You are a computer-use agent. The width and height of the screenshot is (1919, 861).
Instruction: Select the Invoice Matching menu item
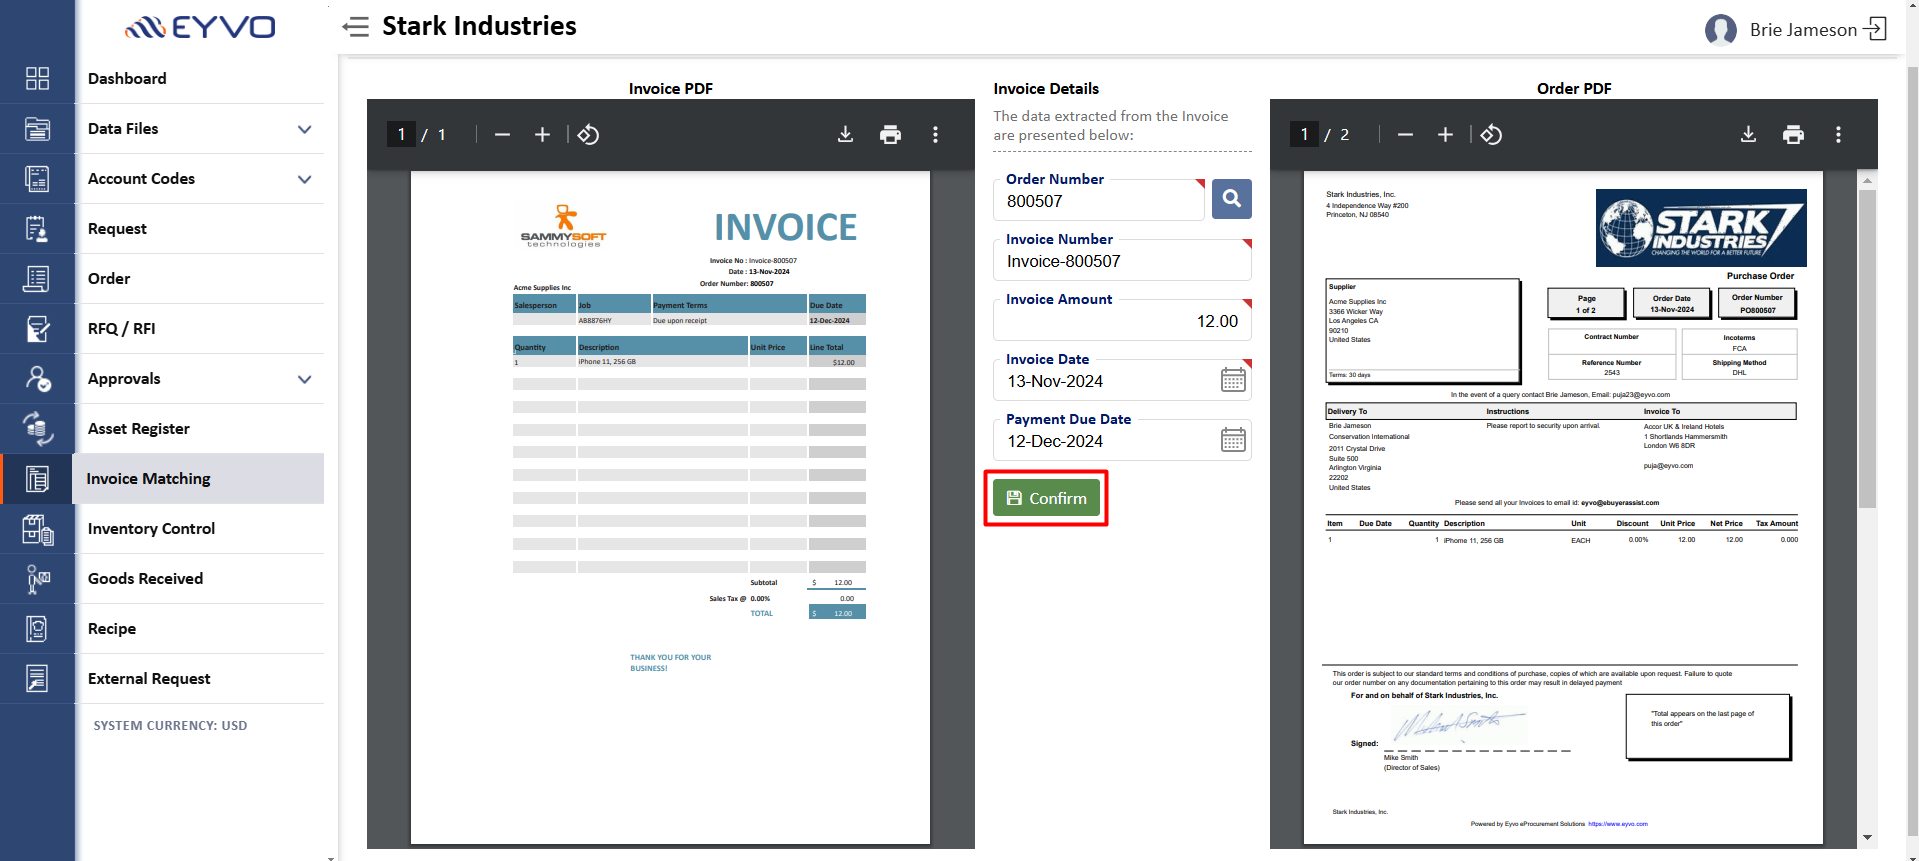click(x=198, y=479)
